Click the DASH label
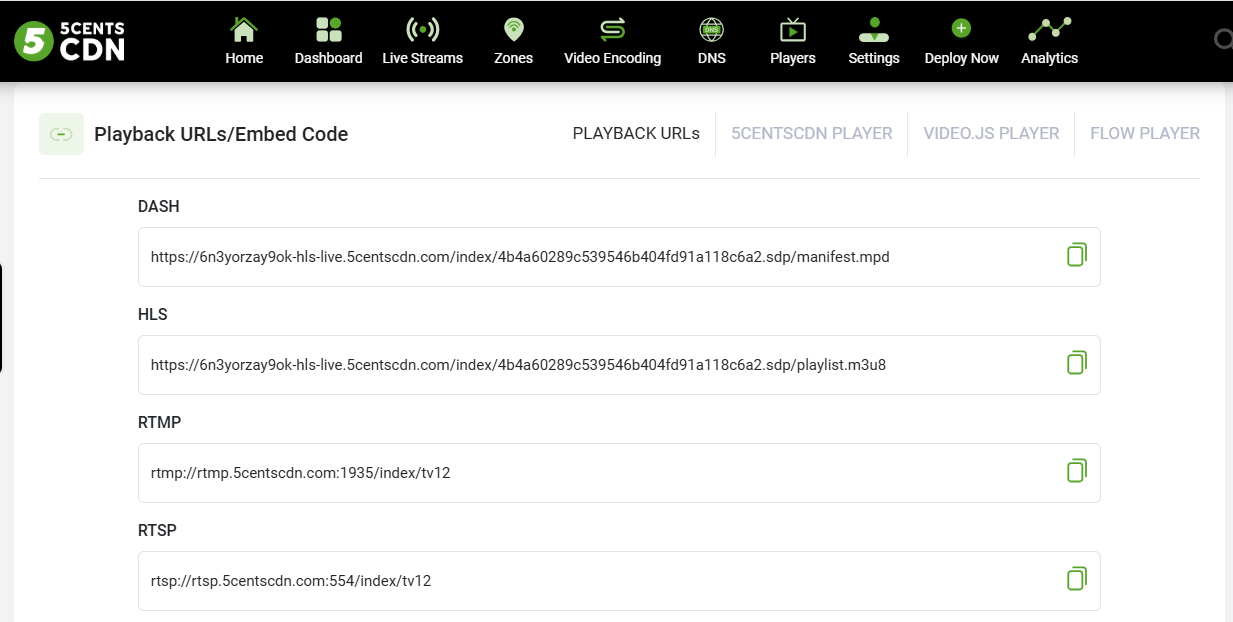The height and width of the screenshot is (622, 1233). click(x=159, y=207)
